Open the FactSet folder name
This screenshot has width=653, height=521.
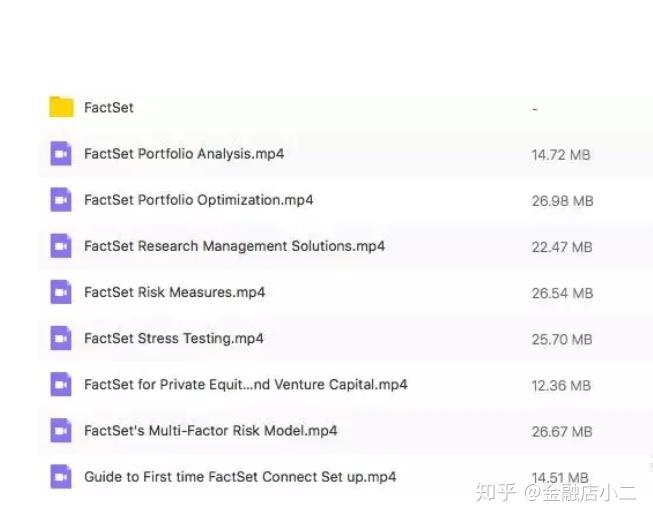coord(108,108)
